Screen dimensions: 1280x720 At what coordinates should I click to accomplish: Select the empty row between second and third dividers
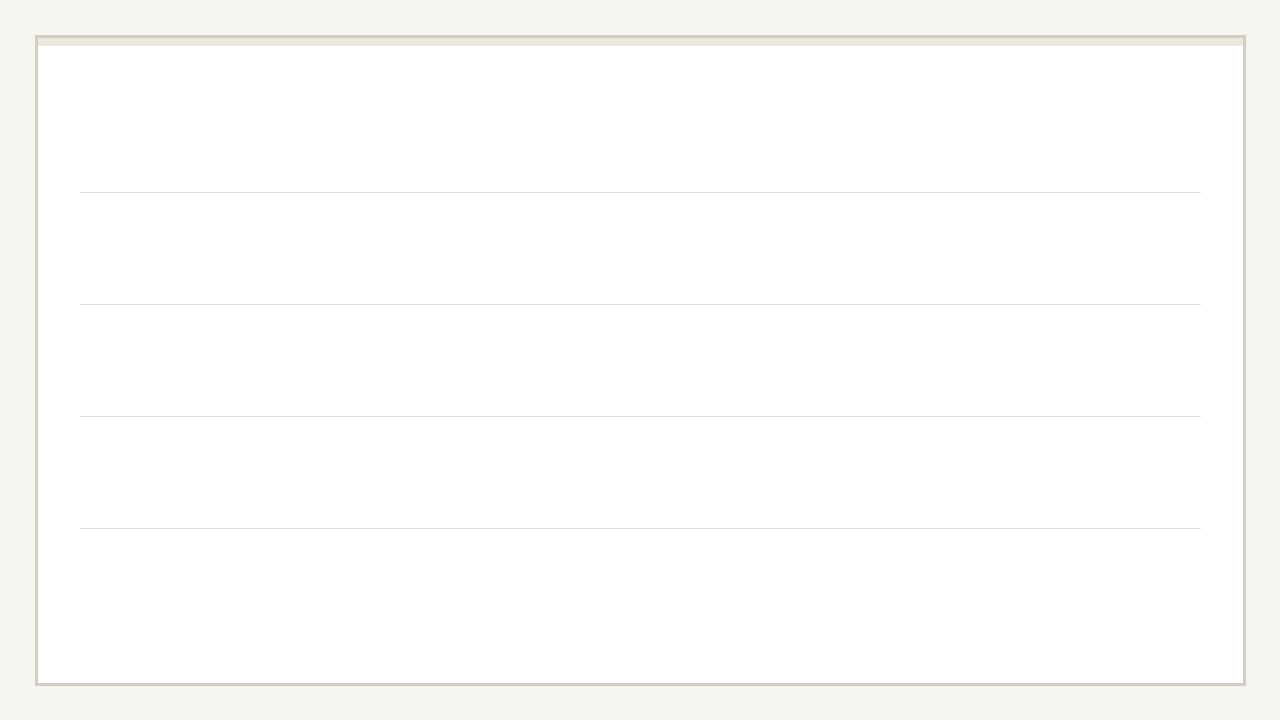tap(640, 360)
